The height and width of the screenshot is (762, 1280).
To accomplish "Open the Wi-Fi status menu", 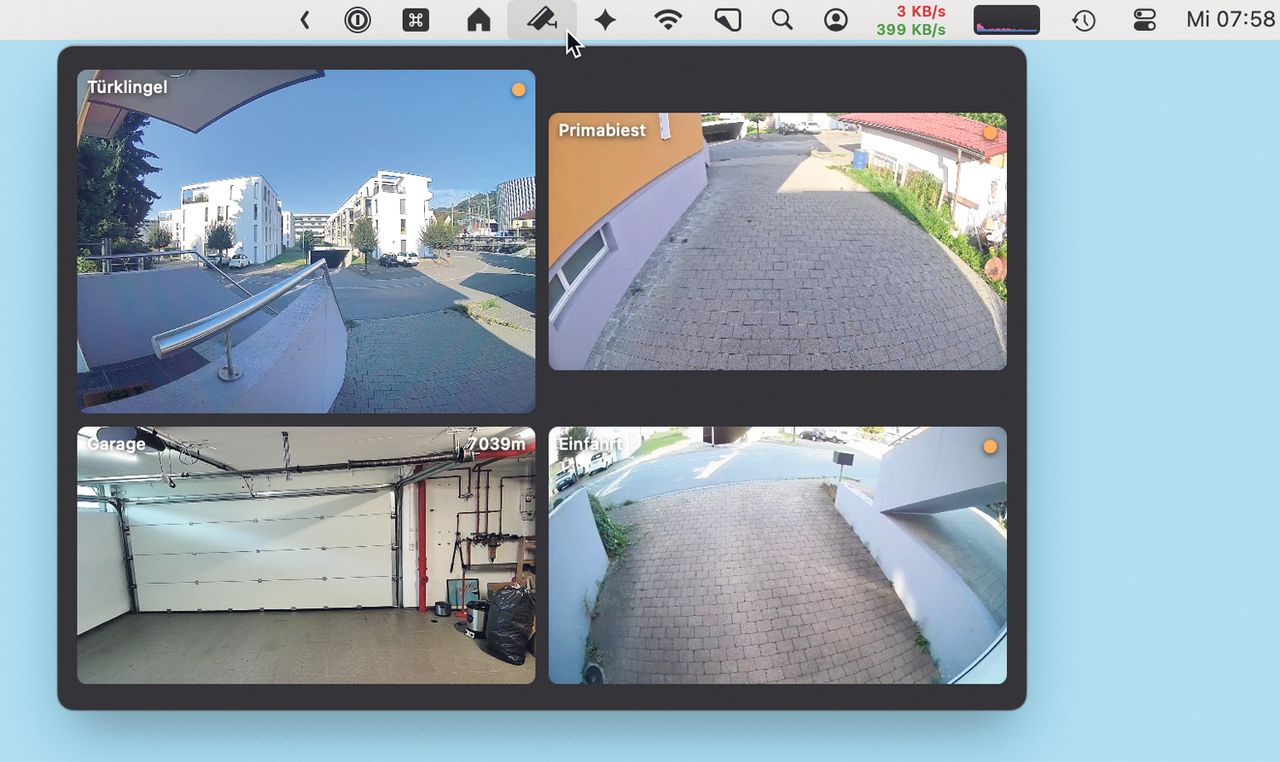I will 668,20.
